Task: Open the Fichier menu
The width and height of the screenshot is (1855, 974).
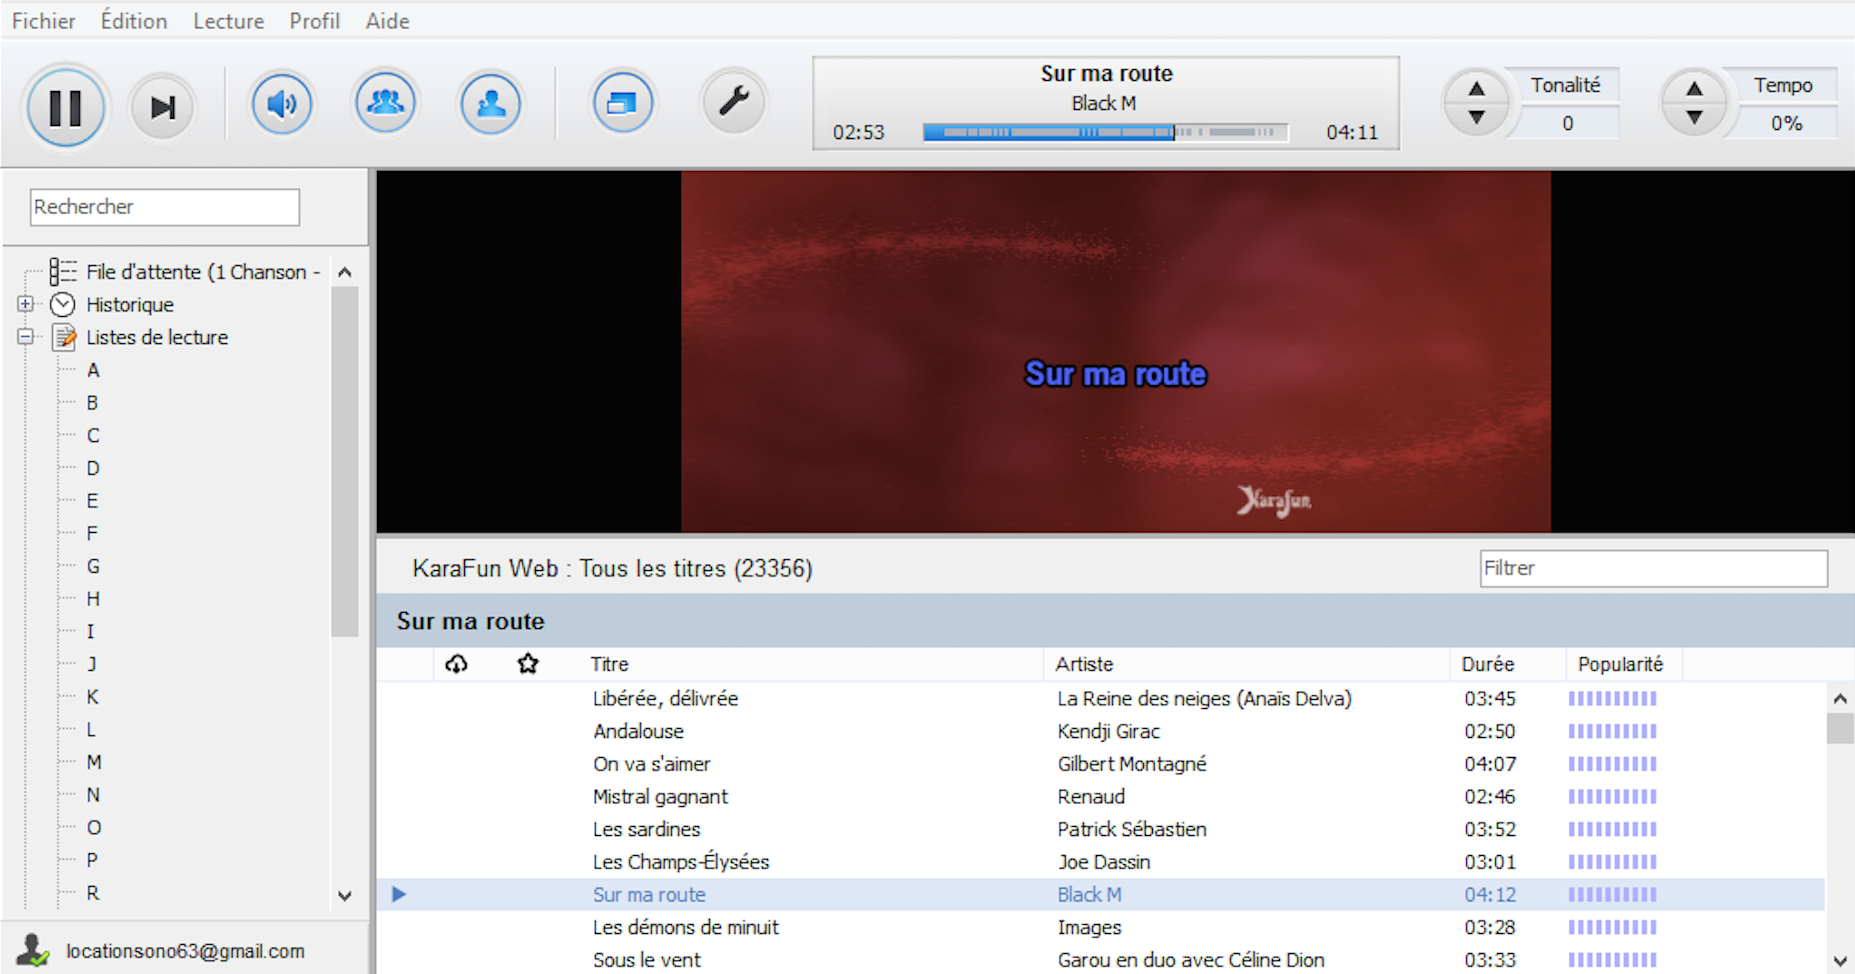Action: [x=43, y=21]
